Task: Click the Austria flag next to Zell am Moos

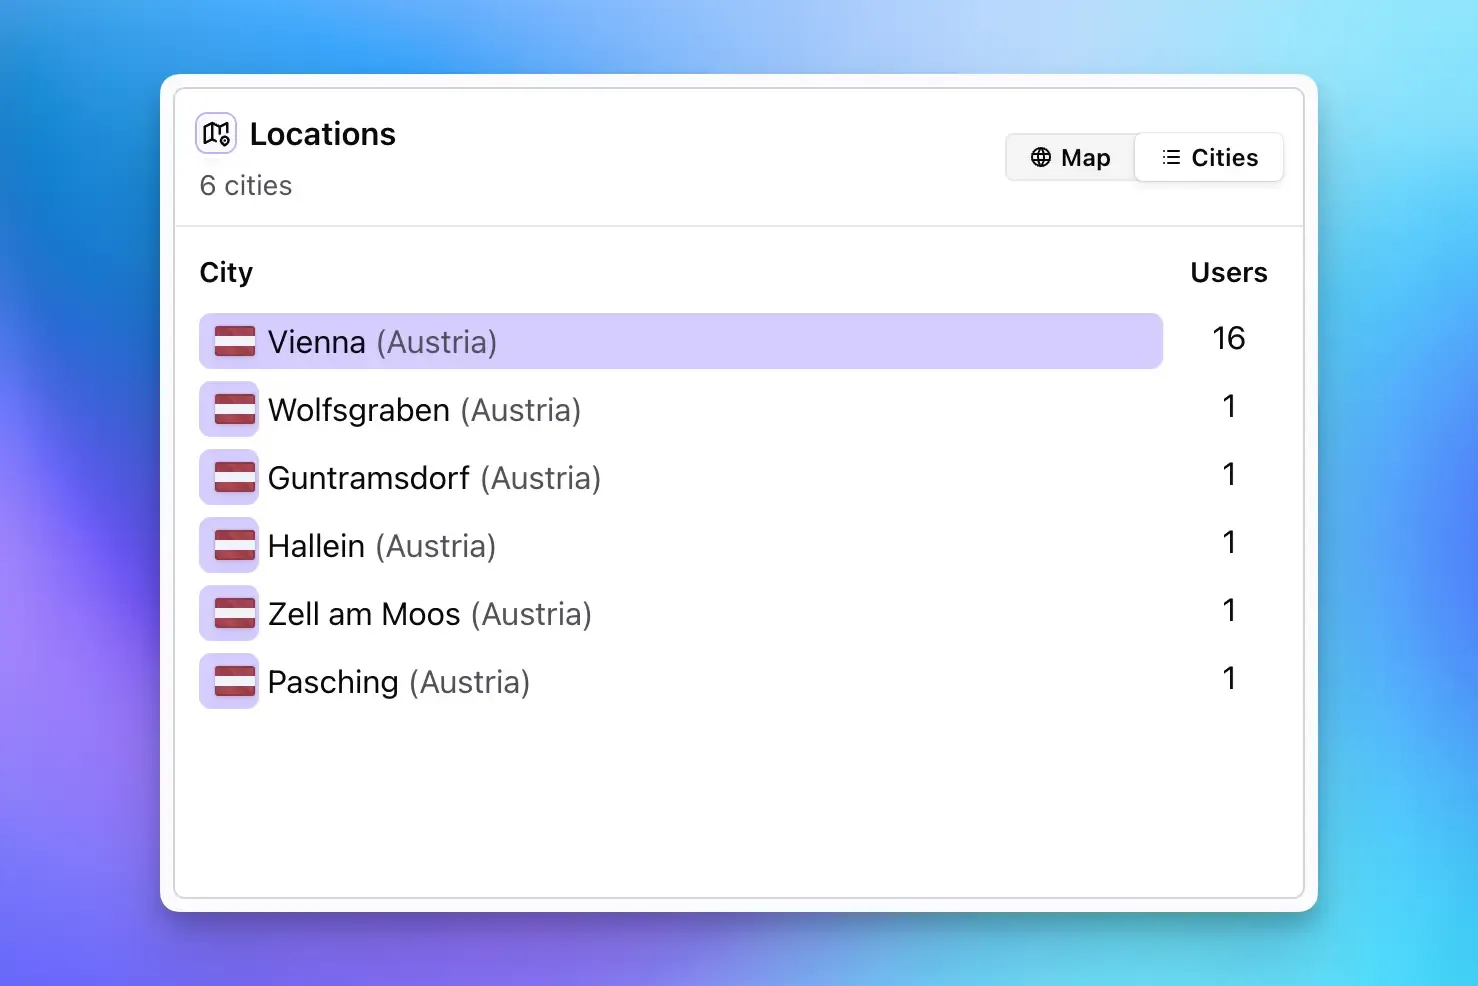Action: (x=229, y=613)
